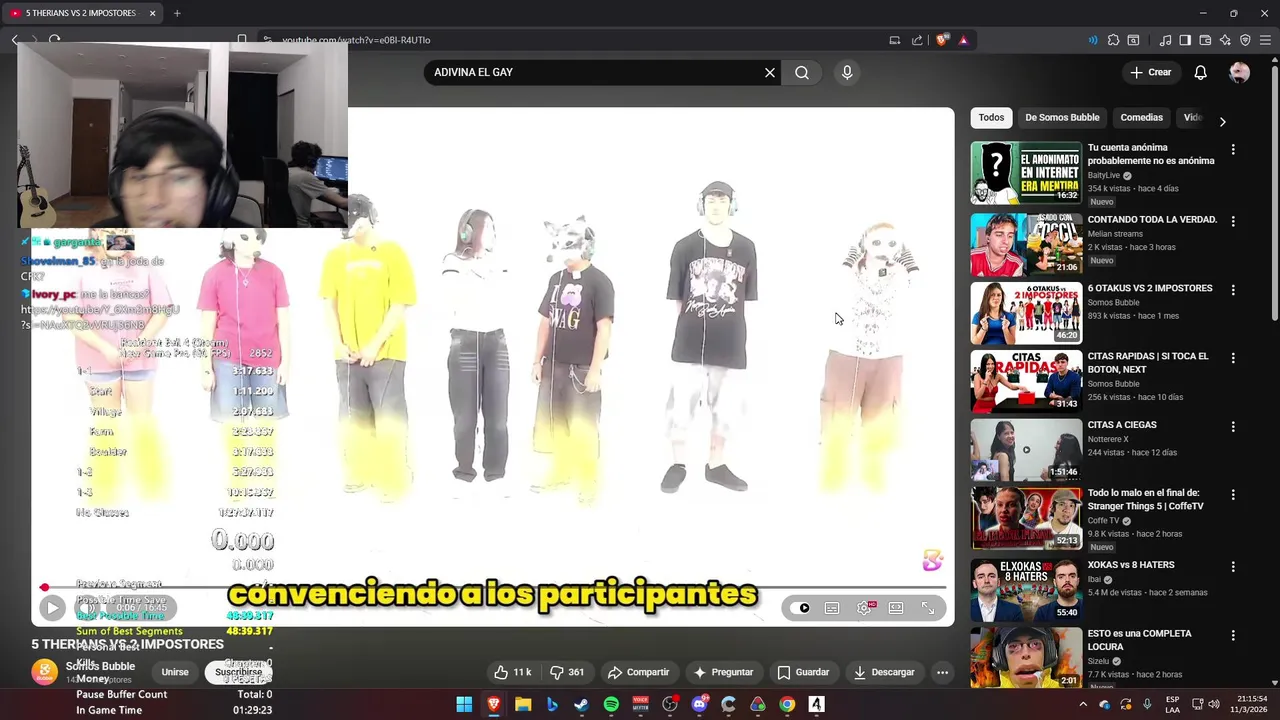Toggle theater mode in player

[x=896, y=608]
